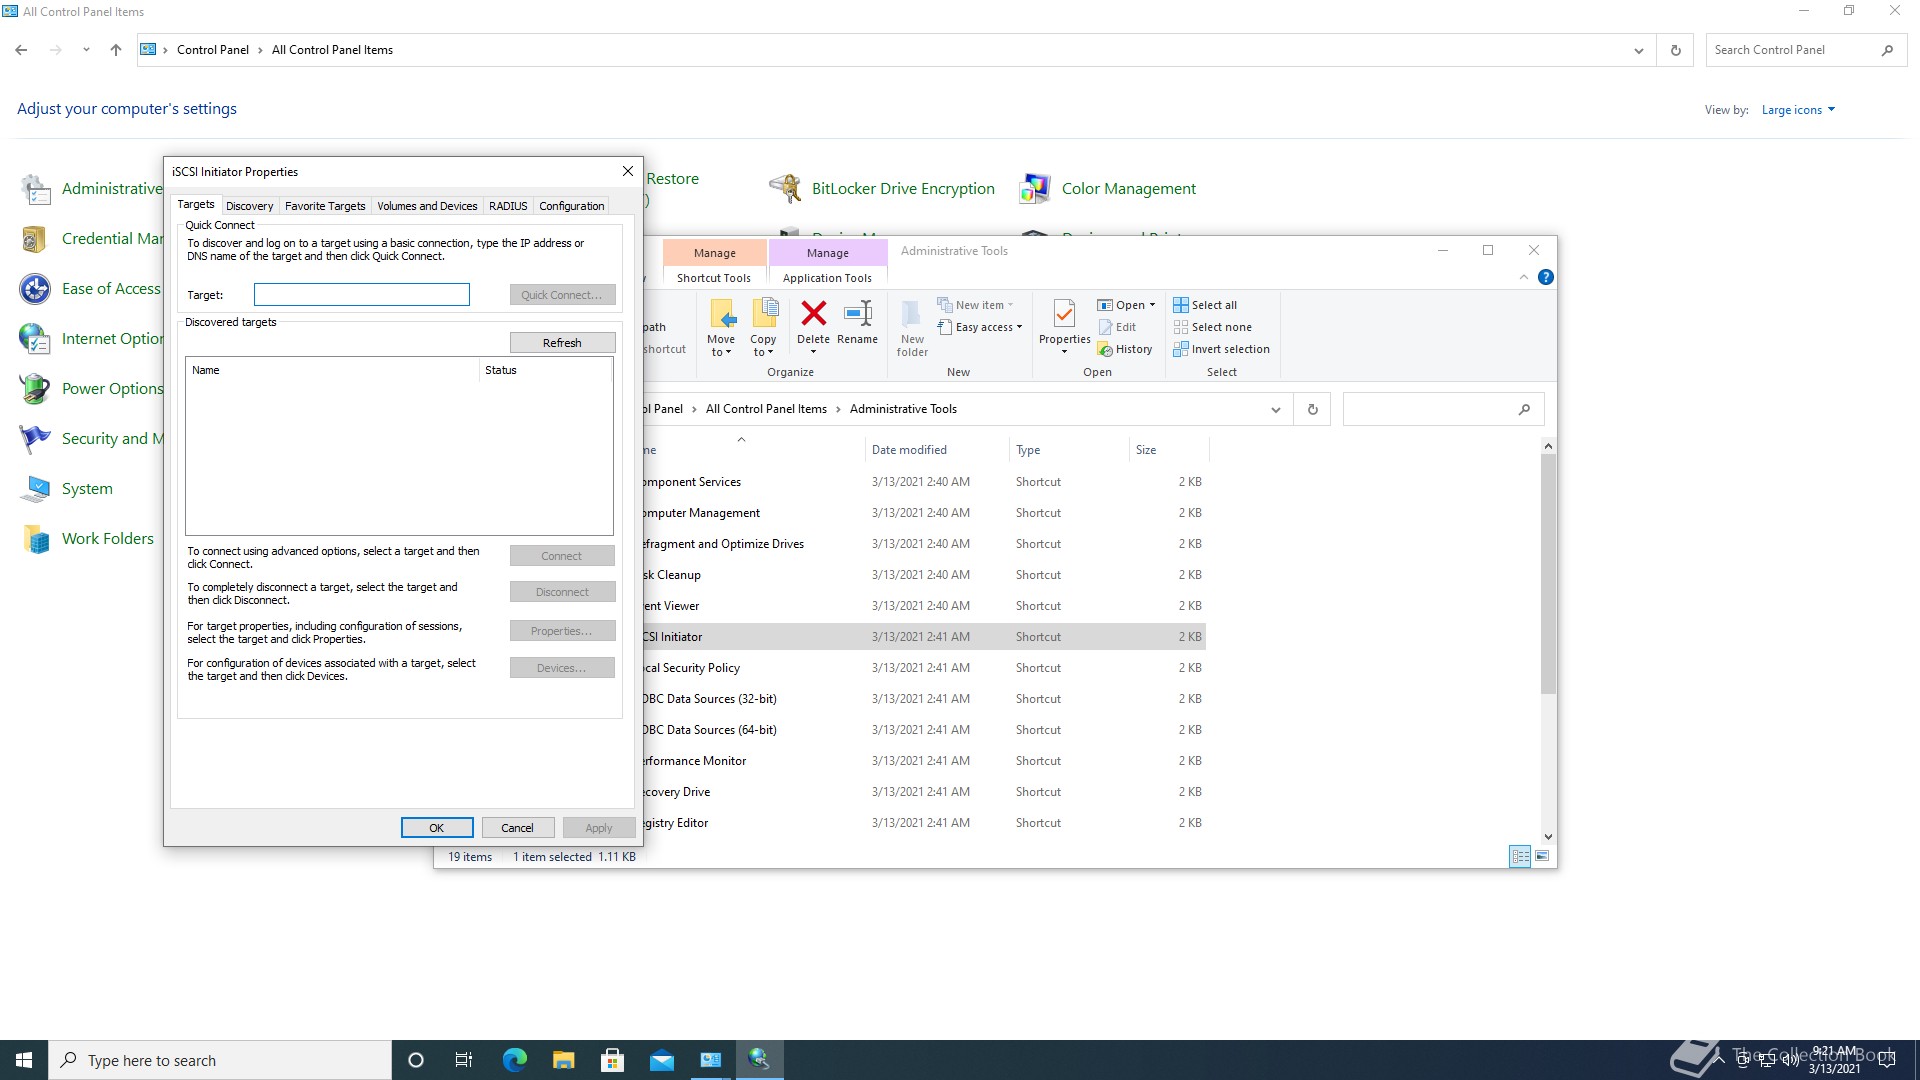This screenshot has height=1080, width=1920.
Task: Switch to the Configuration tab
Action: [571, 206]
